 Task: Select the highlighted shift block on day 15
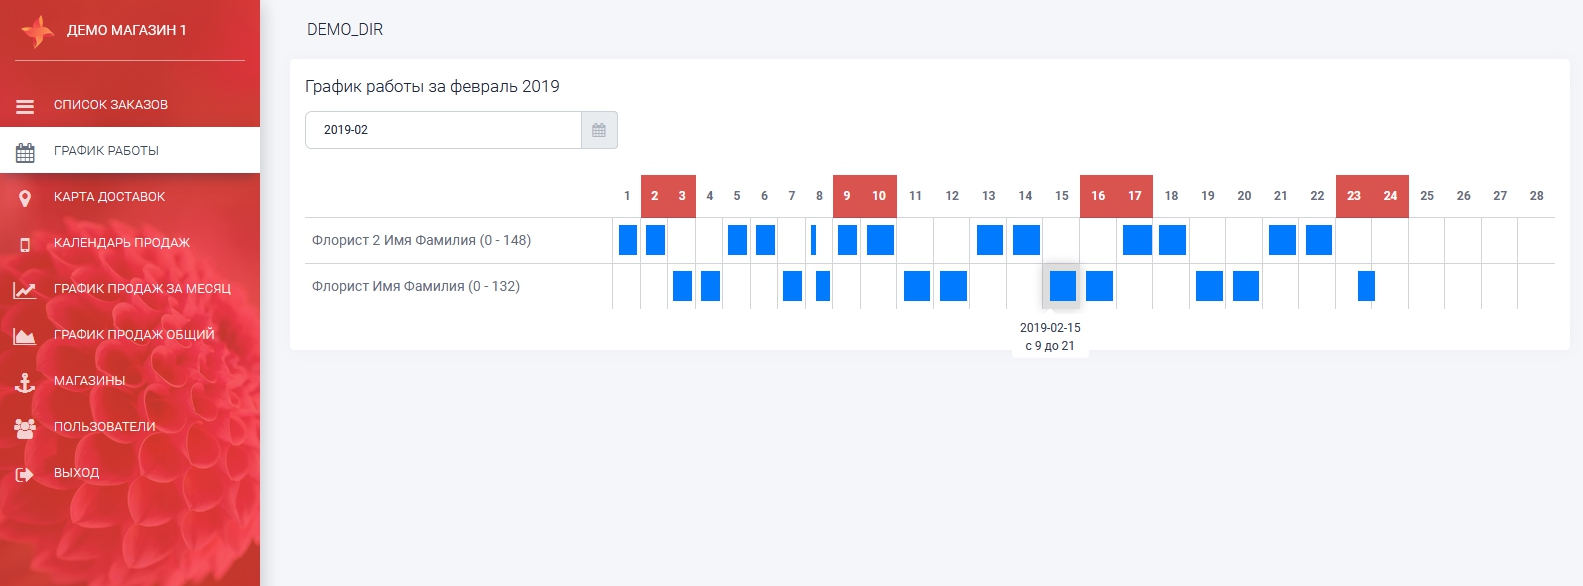tap(1063, 286)
